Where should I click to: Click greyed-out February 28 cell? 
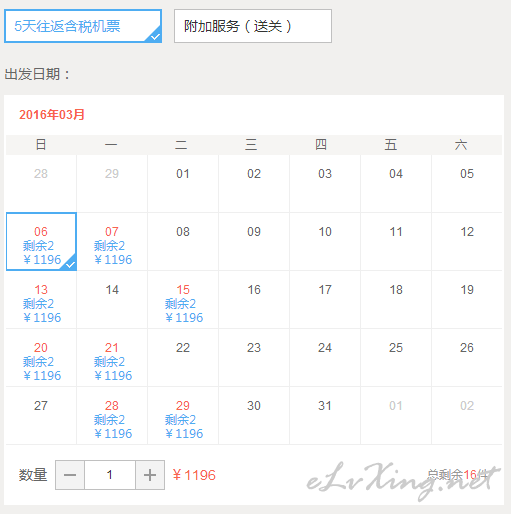41,183
